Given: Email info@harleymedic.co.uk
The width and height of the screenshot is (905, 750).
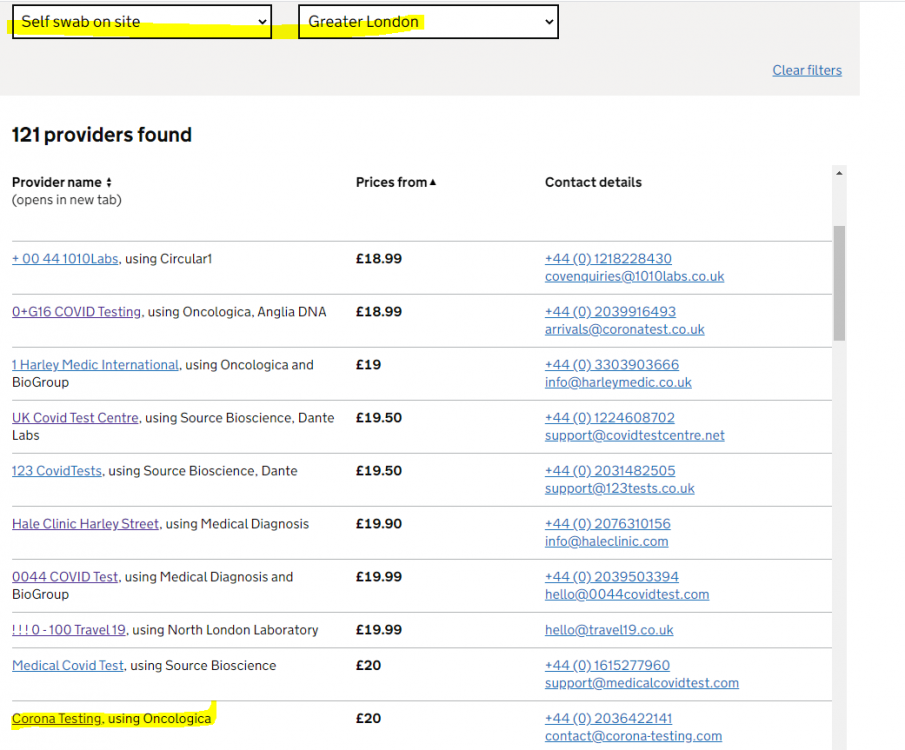Looking at the screenshot, I should [618, 383].
